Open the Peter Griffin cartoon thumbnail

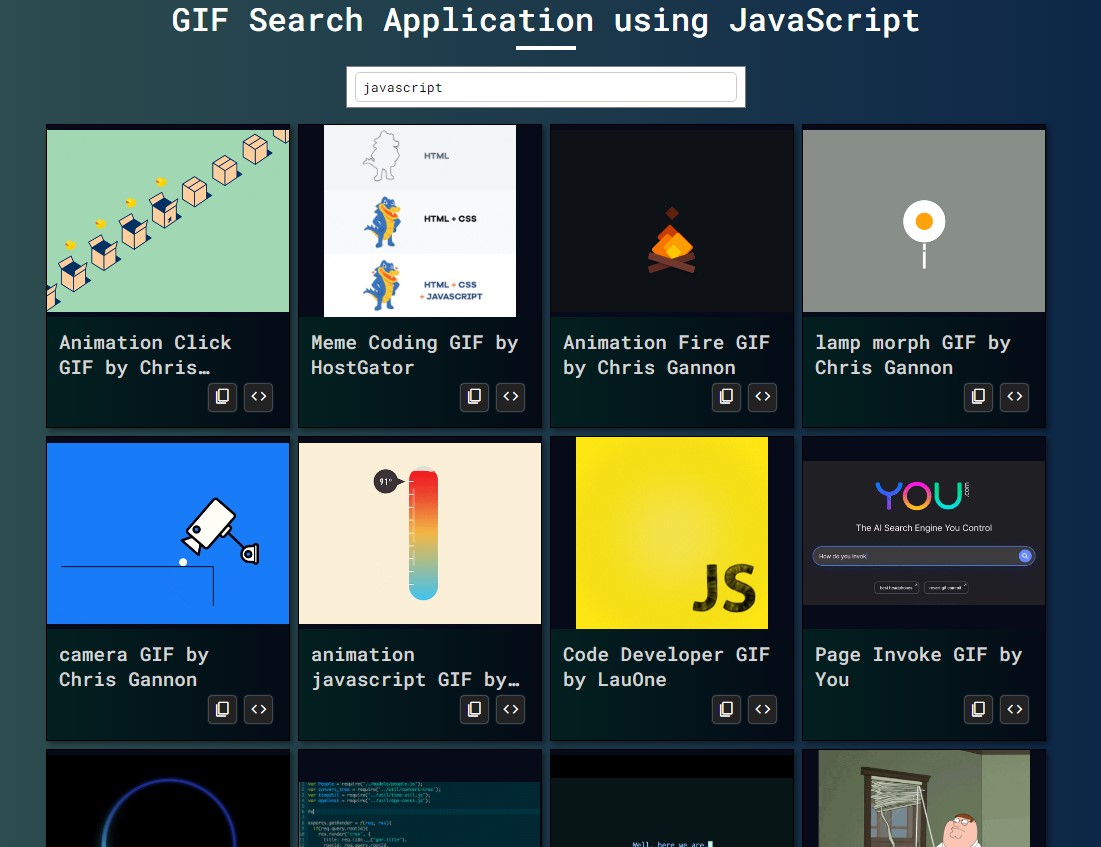tap(924, 799)
